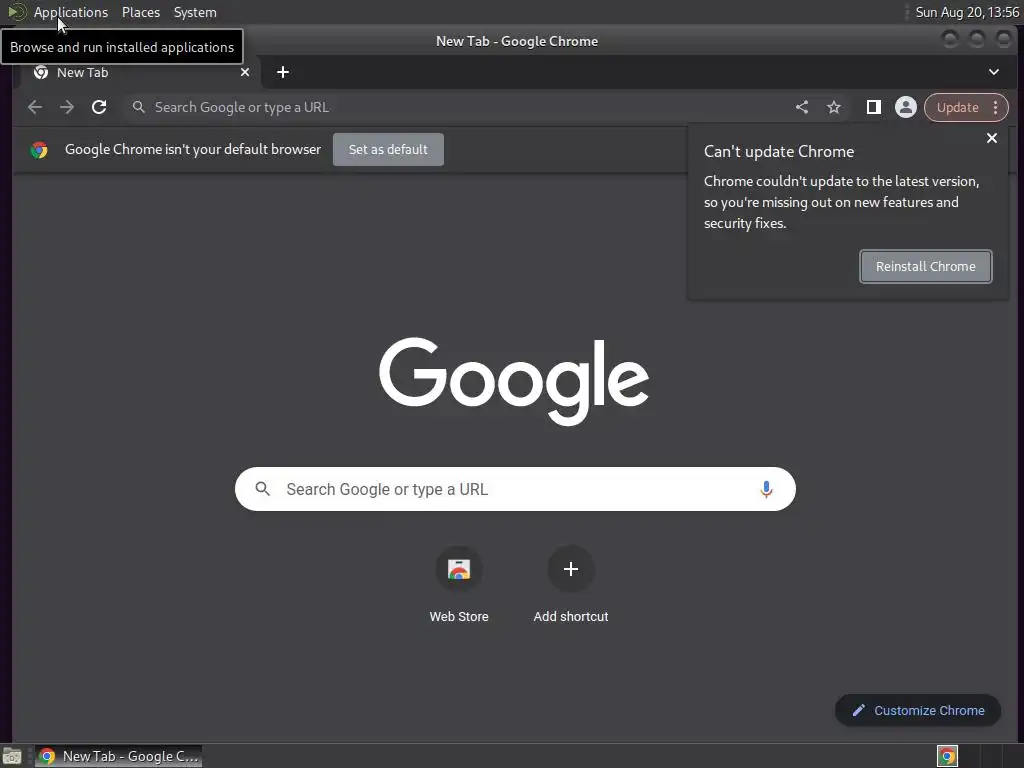
Task: Expand the tab search chevron
Action: [993, 72]
